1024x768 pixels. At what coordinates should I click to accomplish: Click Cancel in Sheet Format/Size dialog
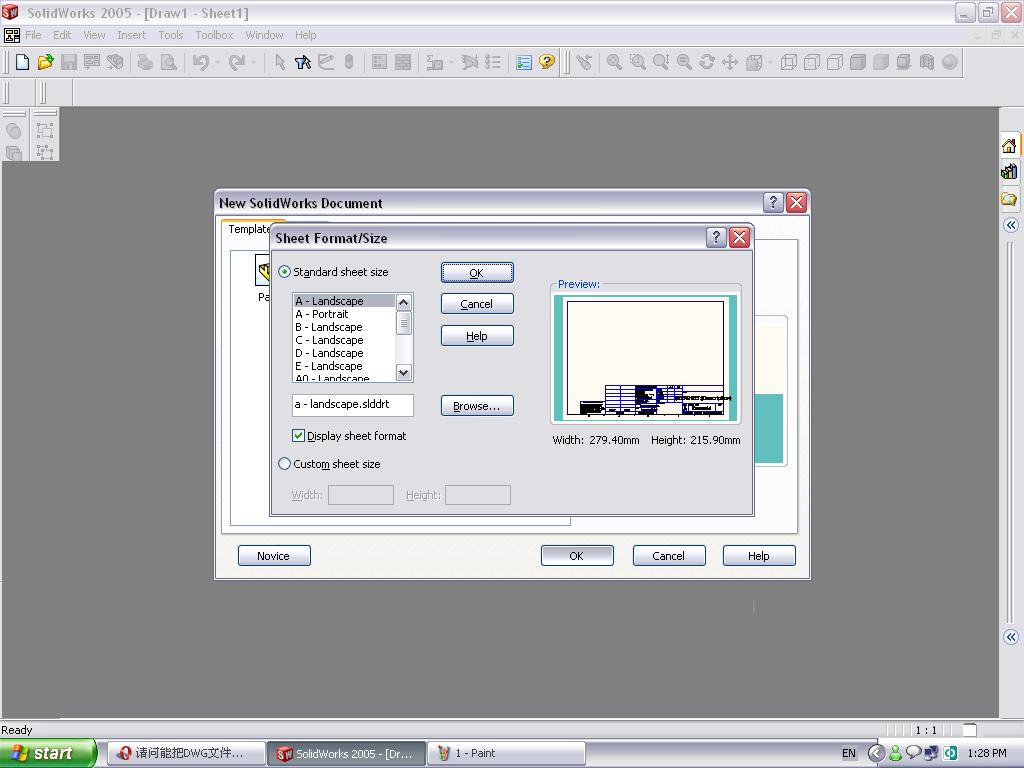(477, 304)
